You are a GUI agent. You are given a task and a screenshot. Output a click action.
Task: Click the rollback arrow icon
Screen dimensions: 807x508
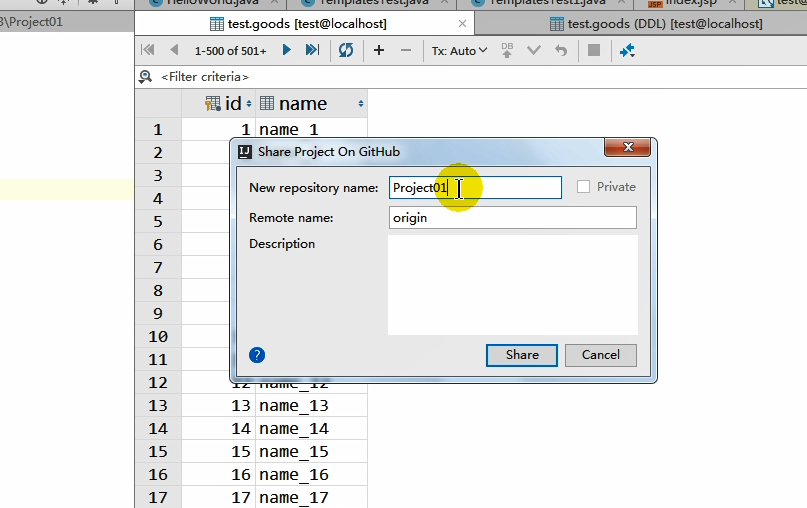click(561, 50)
